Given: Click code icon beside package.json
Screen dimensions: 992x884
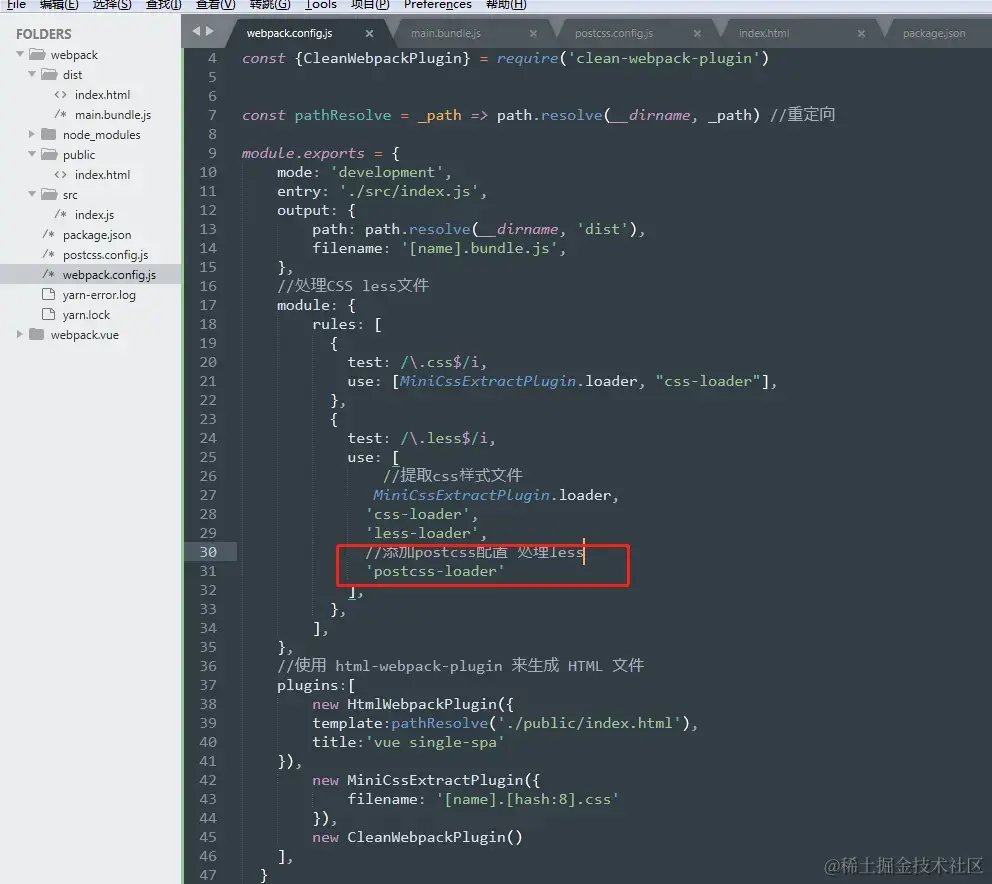Looking at the screenshot, I should (49, 234).
